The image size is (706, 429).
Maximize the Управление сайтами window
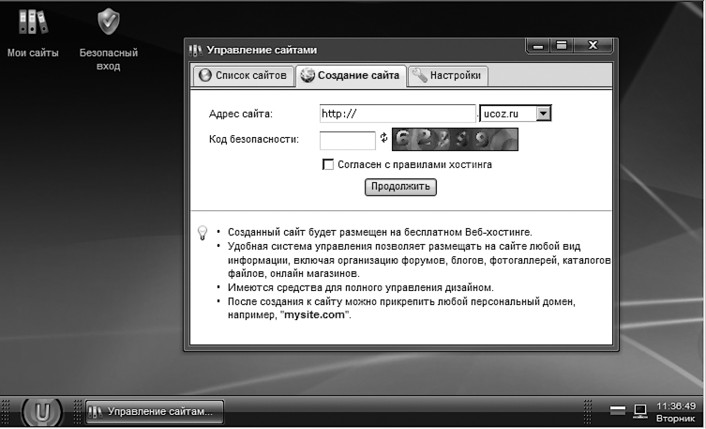click(561, 46)
